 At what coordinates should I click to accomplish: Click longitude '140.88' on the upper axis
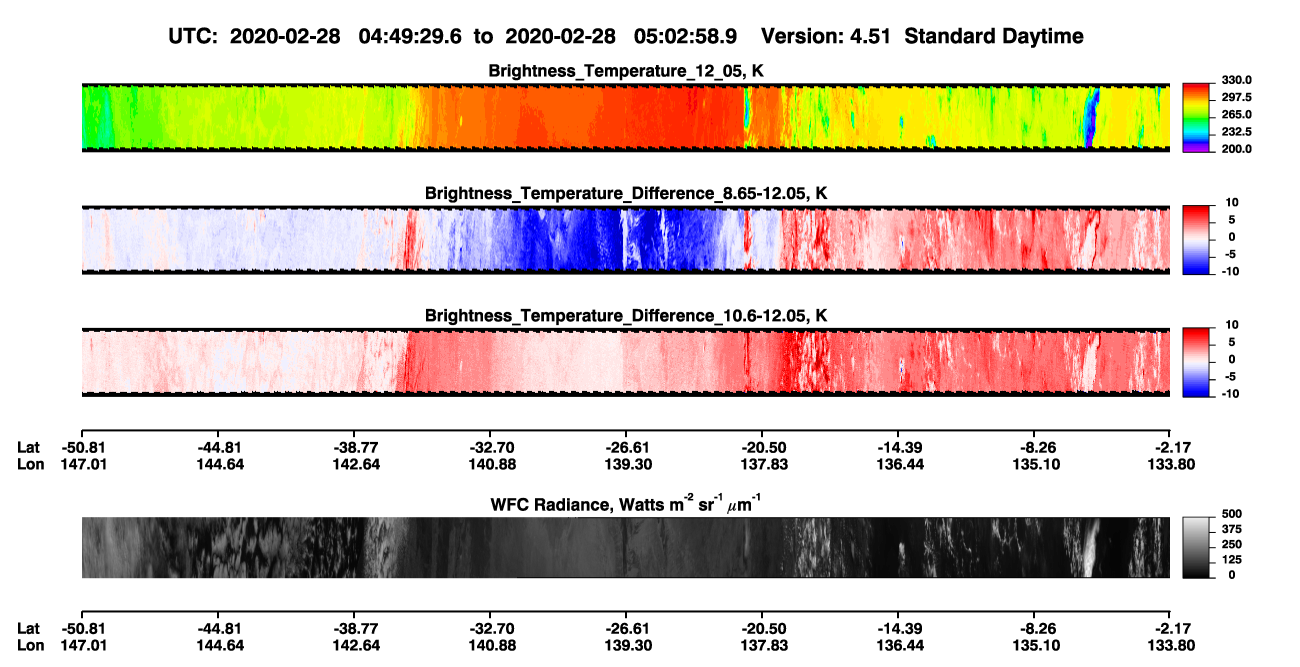click(x=492, y=464)
